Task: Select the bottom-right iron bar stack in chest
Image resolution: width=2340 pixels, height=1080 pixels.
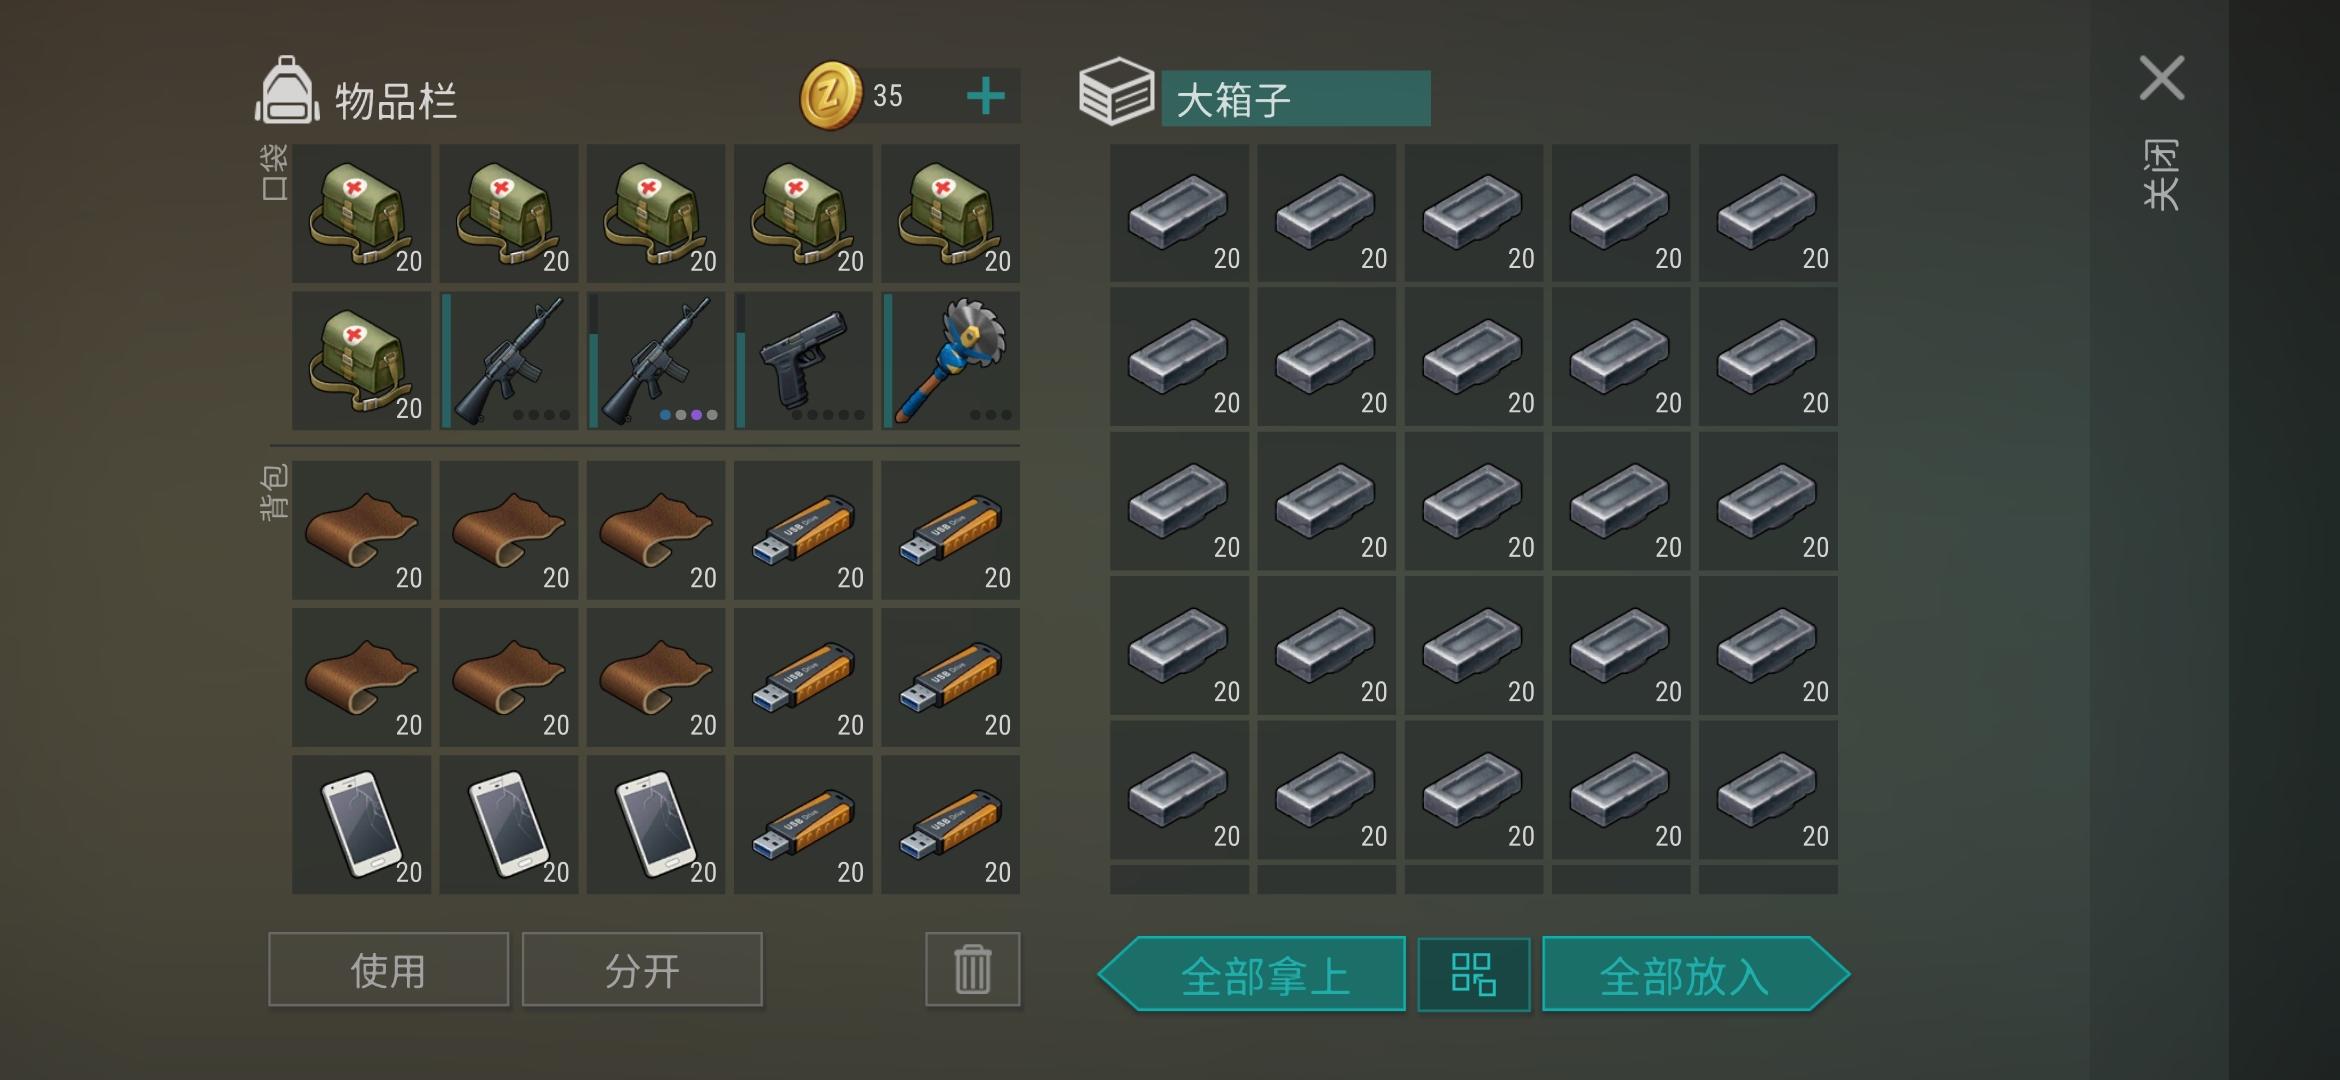Action: point(1768,790)
